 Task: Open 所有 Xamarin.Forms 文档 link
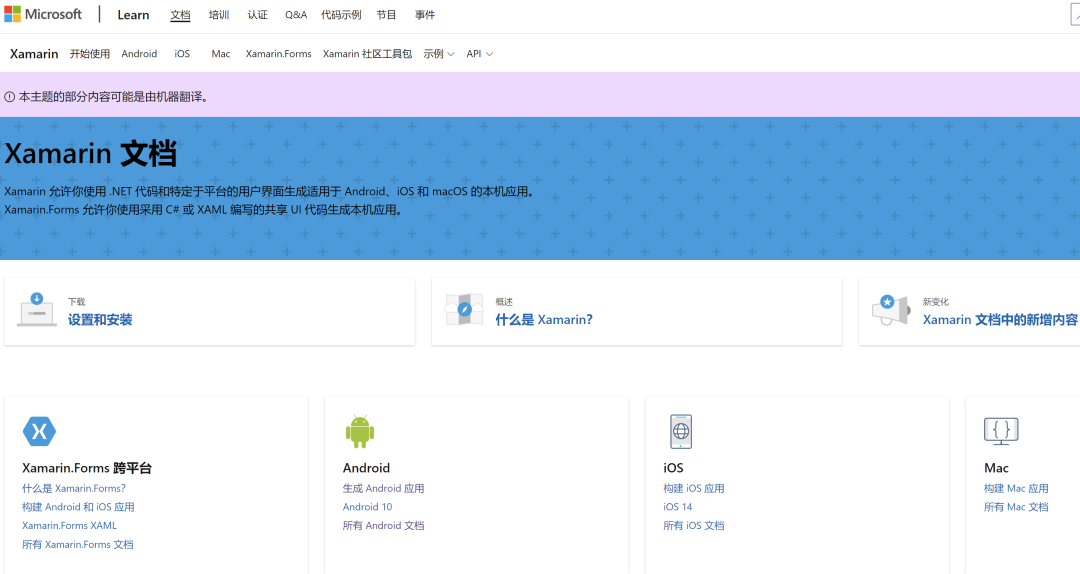click(78, 544)
